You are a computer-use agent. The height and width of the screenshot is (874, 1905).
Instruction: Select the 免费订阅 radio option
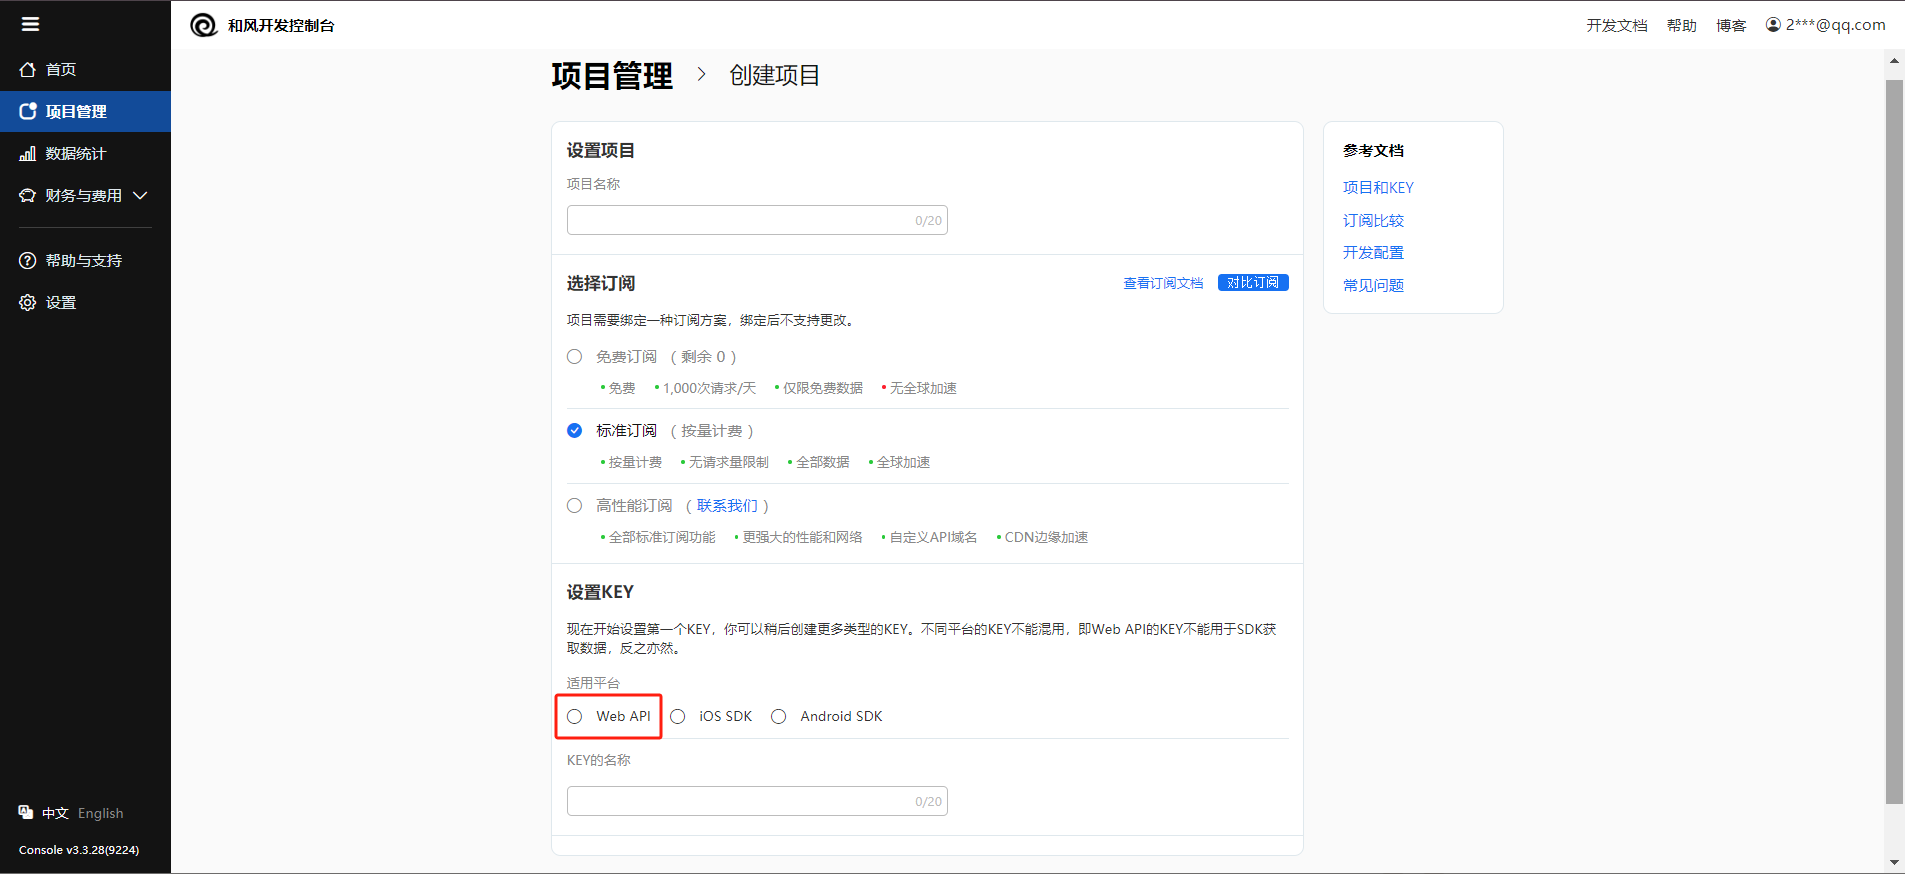575,357
